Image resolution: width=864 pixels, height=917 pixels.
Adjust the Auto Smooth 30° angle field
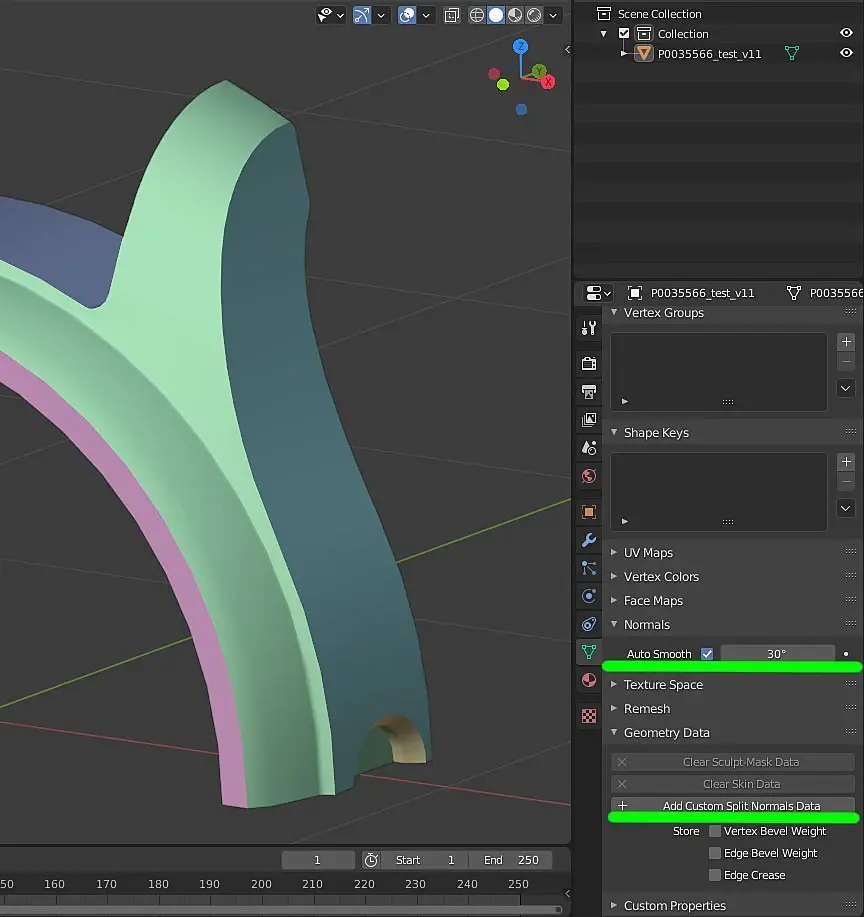(777, 654)
